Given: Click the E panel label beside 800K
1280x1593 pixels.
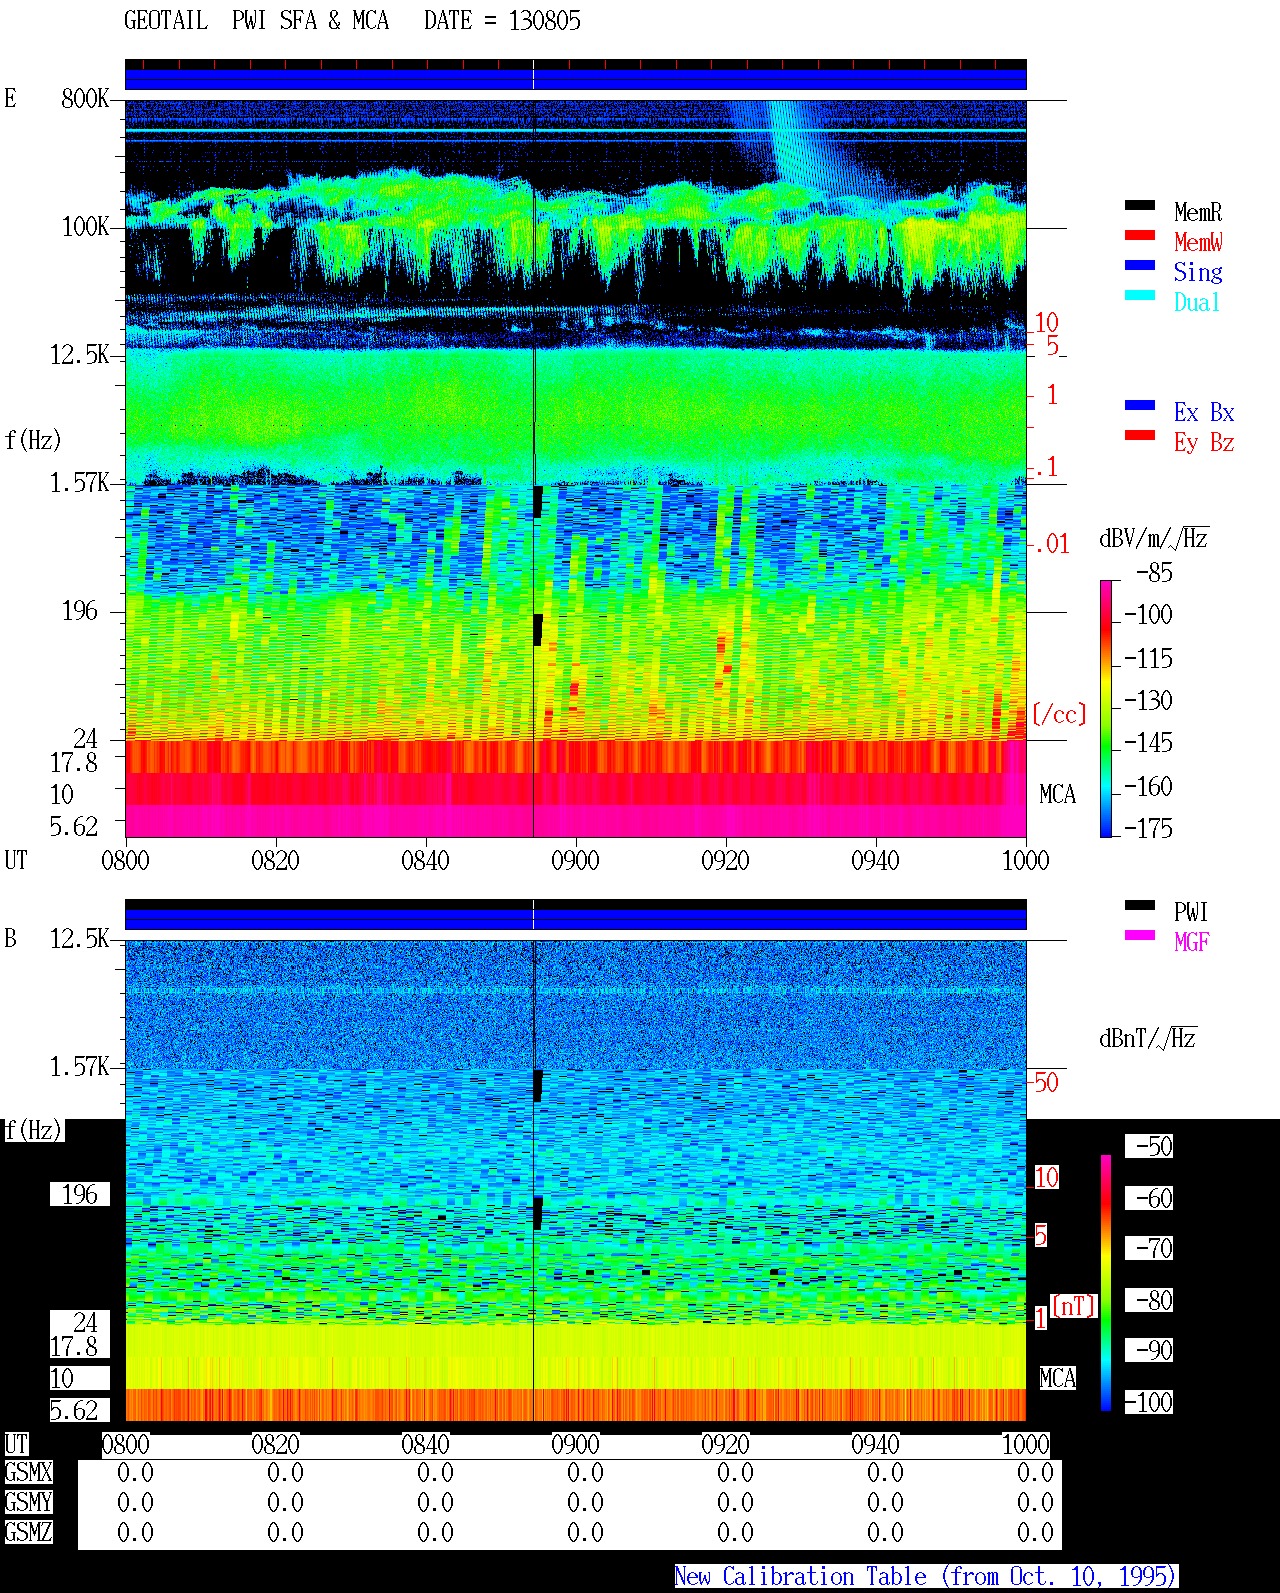Looking at the screenshot, I should pos(10,98).
